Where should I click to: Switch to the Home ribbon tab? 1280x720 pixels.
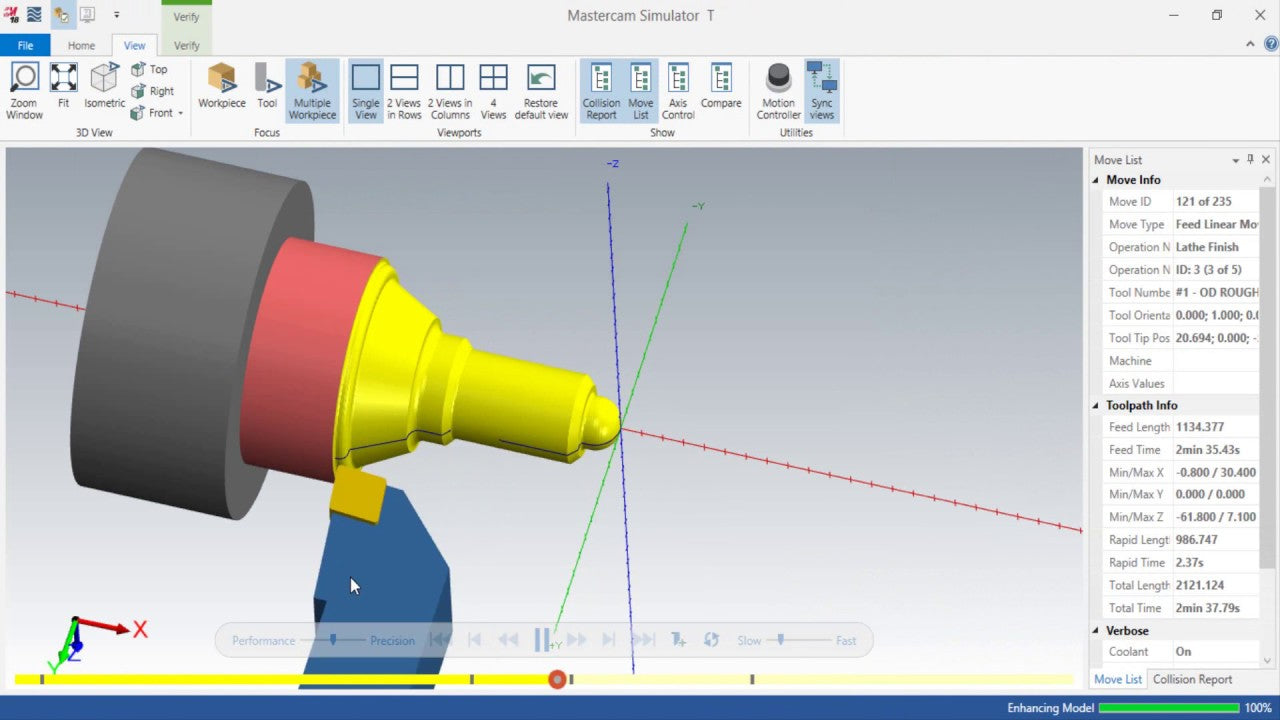[81, 45]
